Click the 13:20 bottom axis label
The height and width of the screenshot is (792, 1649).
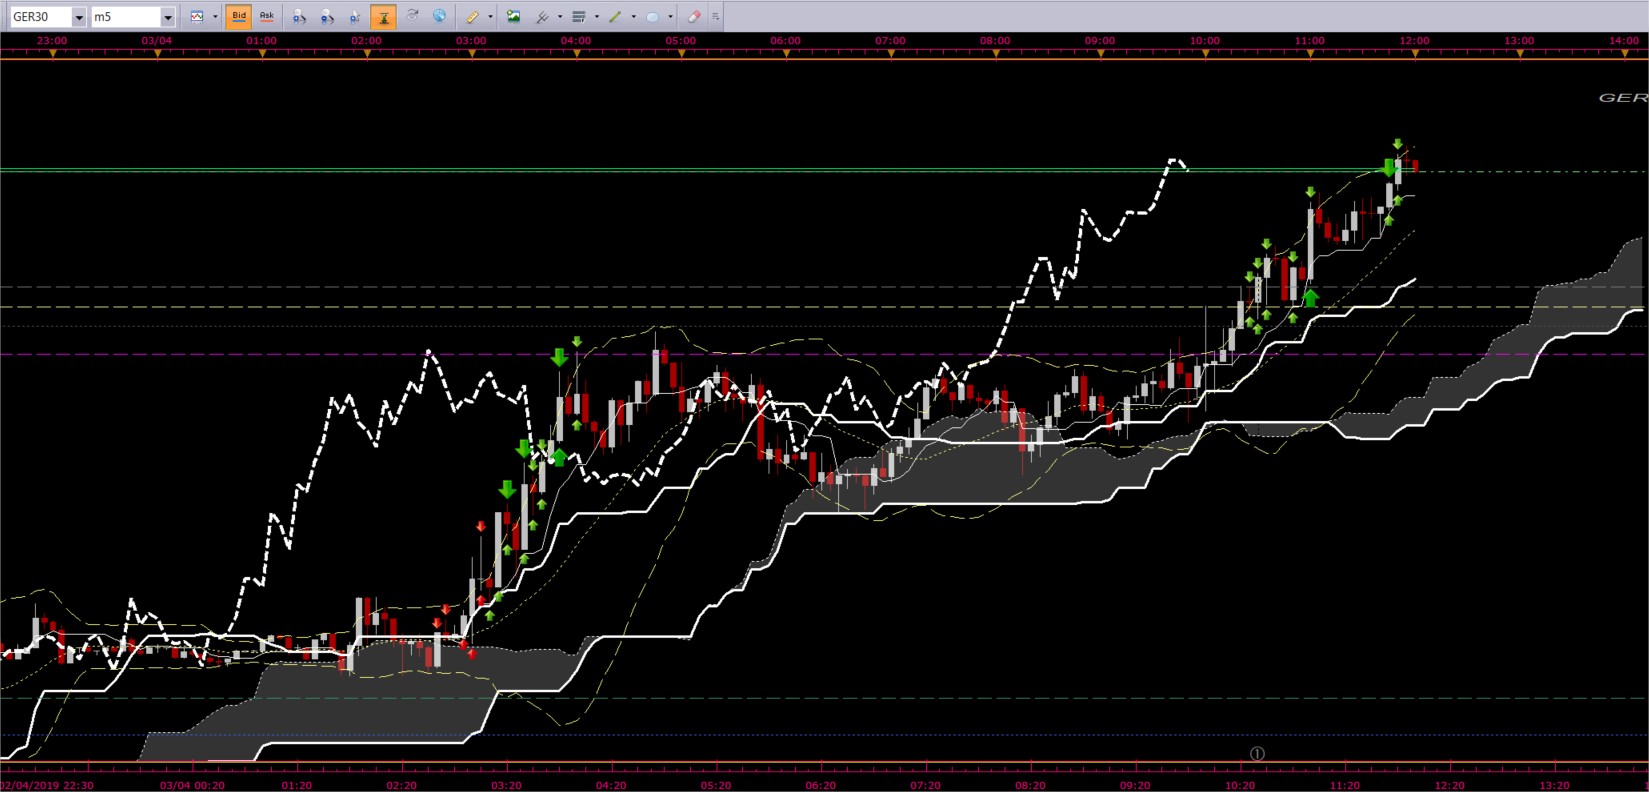pyautogui.click(x=1554, y=785)
